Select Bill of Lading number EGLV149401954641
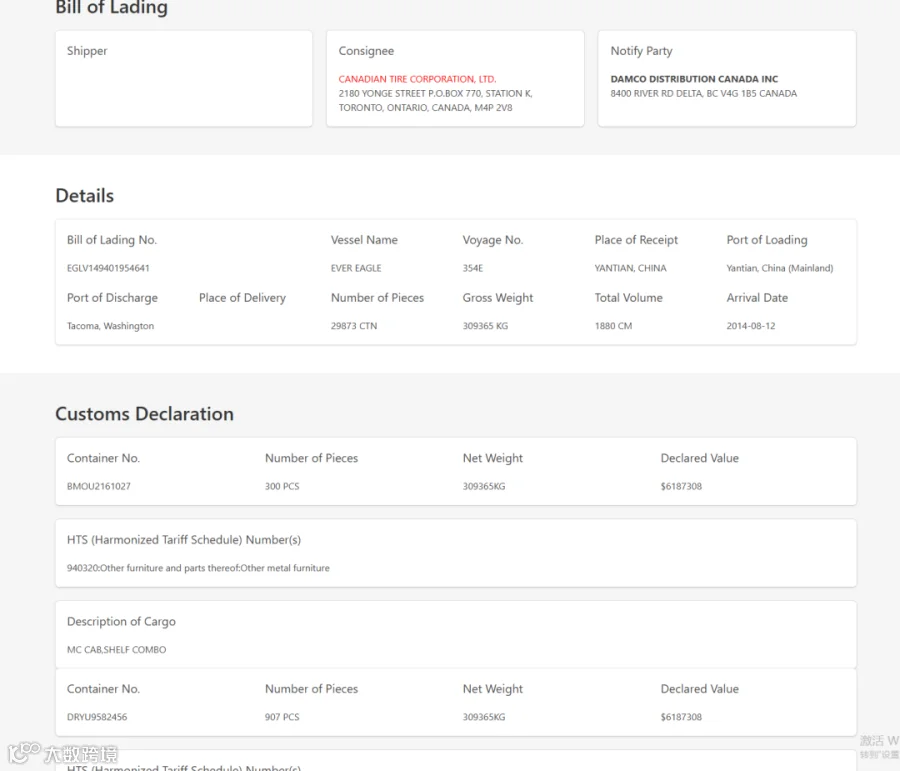The image size is (900, 771). [108, 268]
